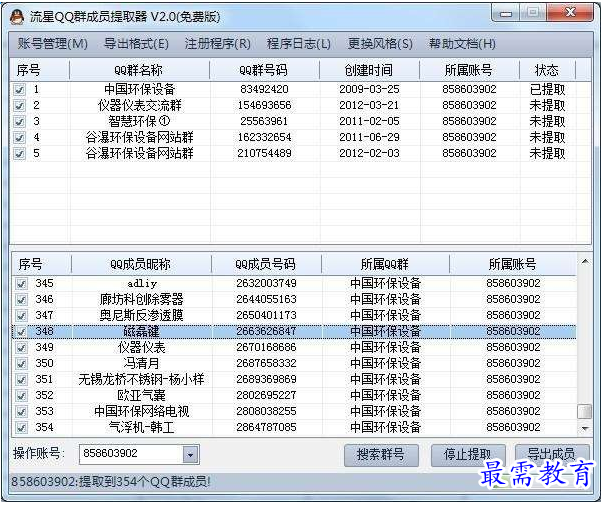
Task: Toggle checkbox for member 349 仪器仪表
Action: [x=21, y=348]
